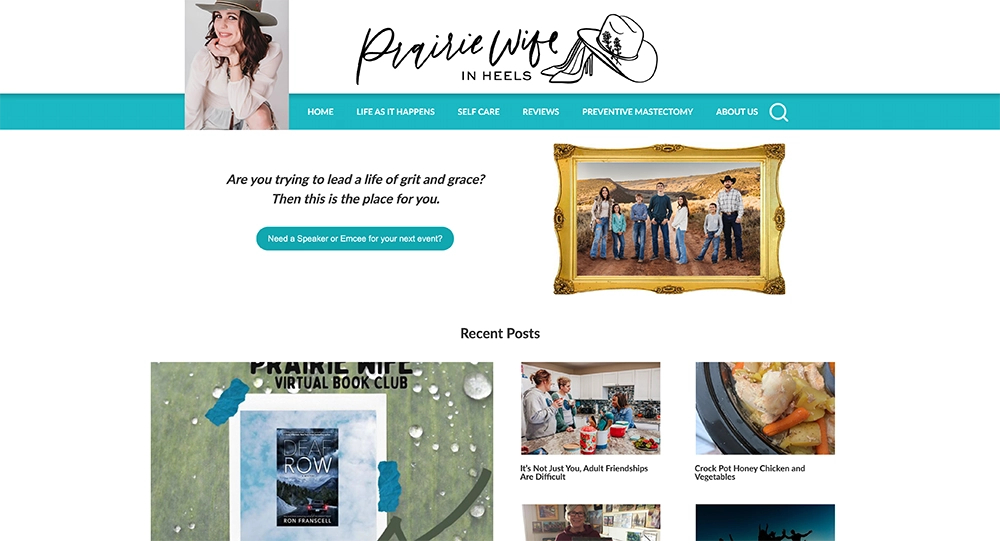This screenshot has width=1000, height=541.
Task: Click the author portrait photo in the header
Action: 237,64
